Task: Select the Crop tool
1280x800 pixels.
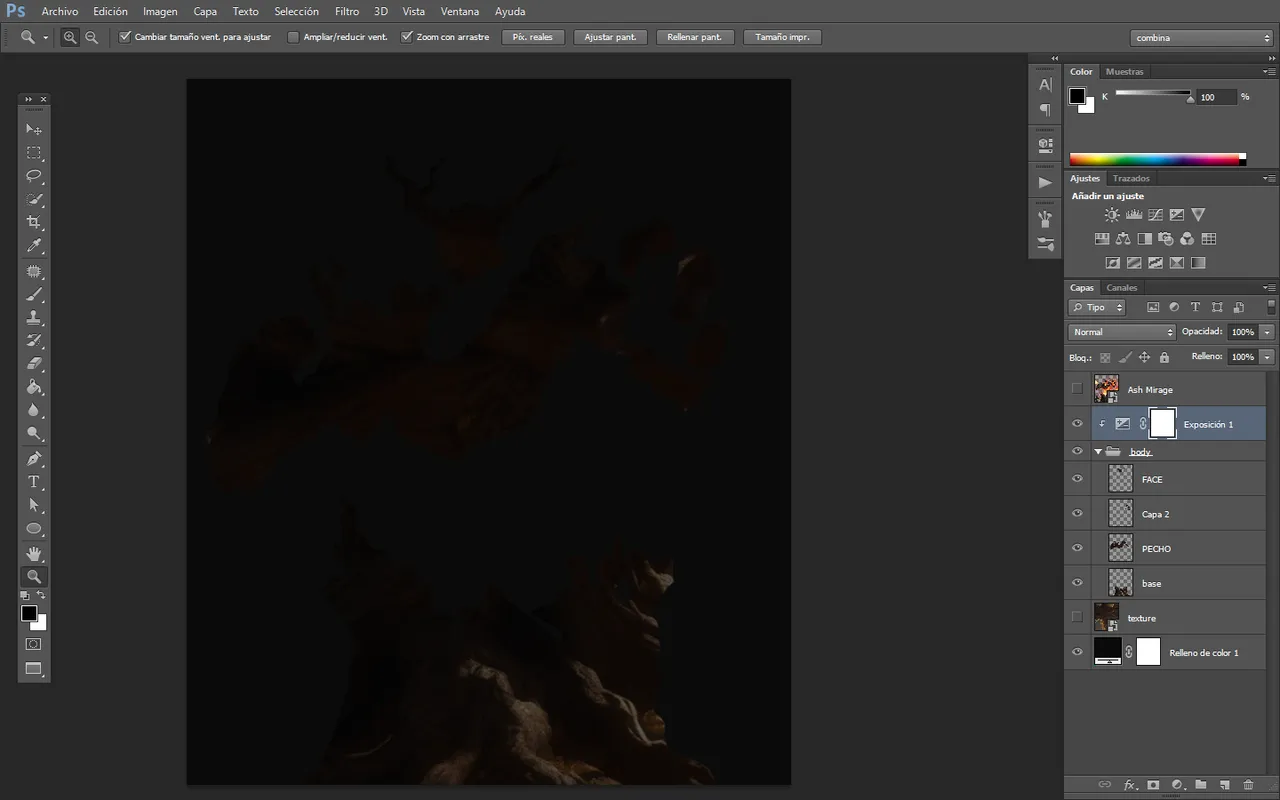Action: click(34, 222)
